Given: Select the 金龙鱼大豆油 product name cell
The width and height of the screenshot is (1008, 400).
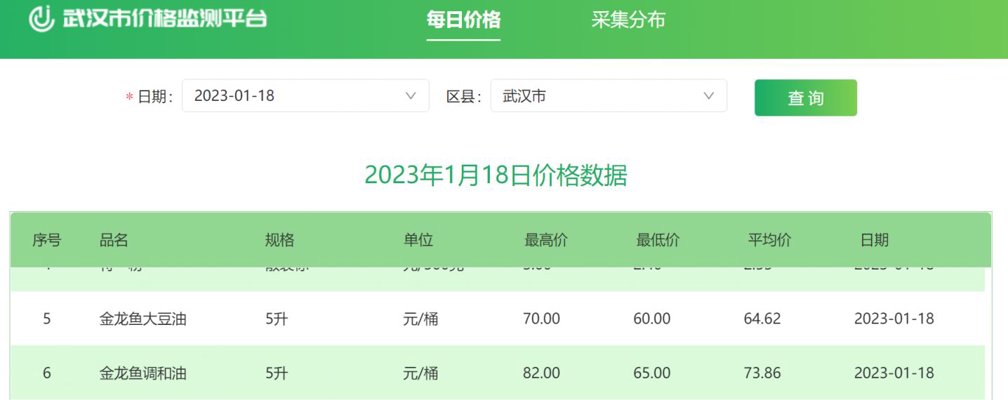Looking at the screenshot, I should [x=143, y=318].
